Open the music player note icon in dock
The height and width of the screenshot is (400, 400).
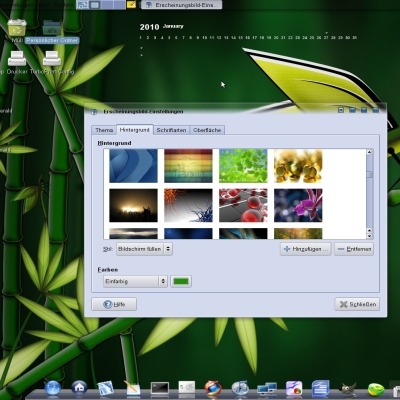(x=240, y=388)
